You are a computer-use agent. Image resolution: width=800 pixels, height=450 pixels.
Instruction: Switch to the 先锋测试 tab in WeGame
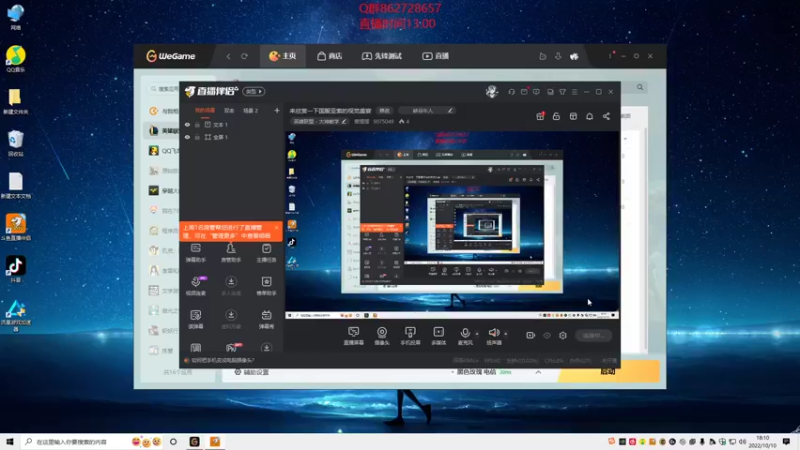click(x=382, y=56)
